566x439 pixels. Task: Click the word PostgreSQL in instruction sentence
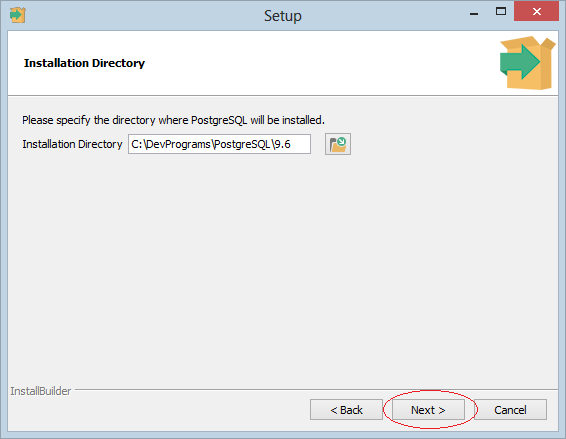(x=219, y=120)
